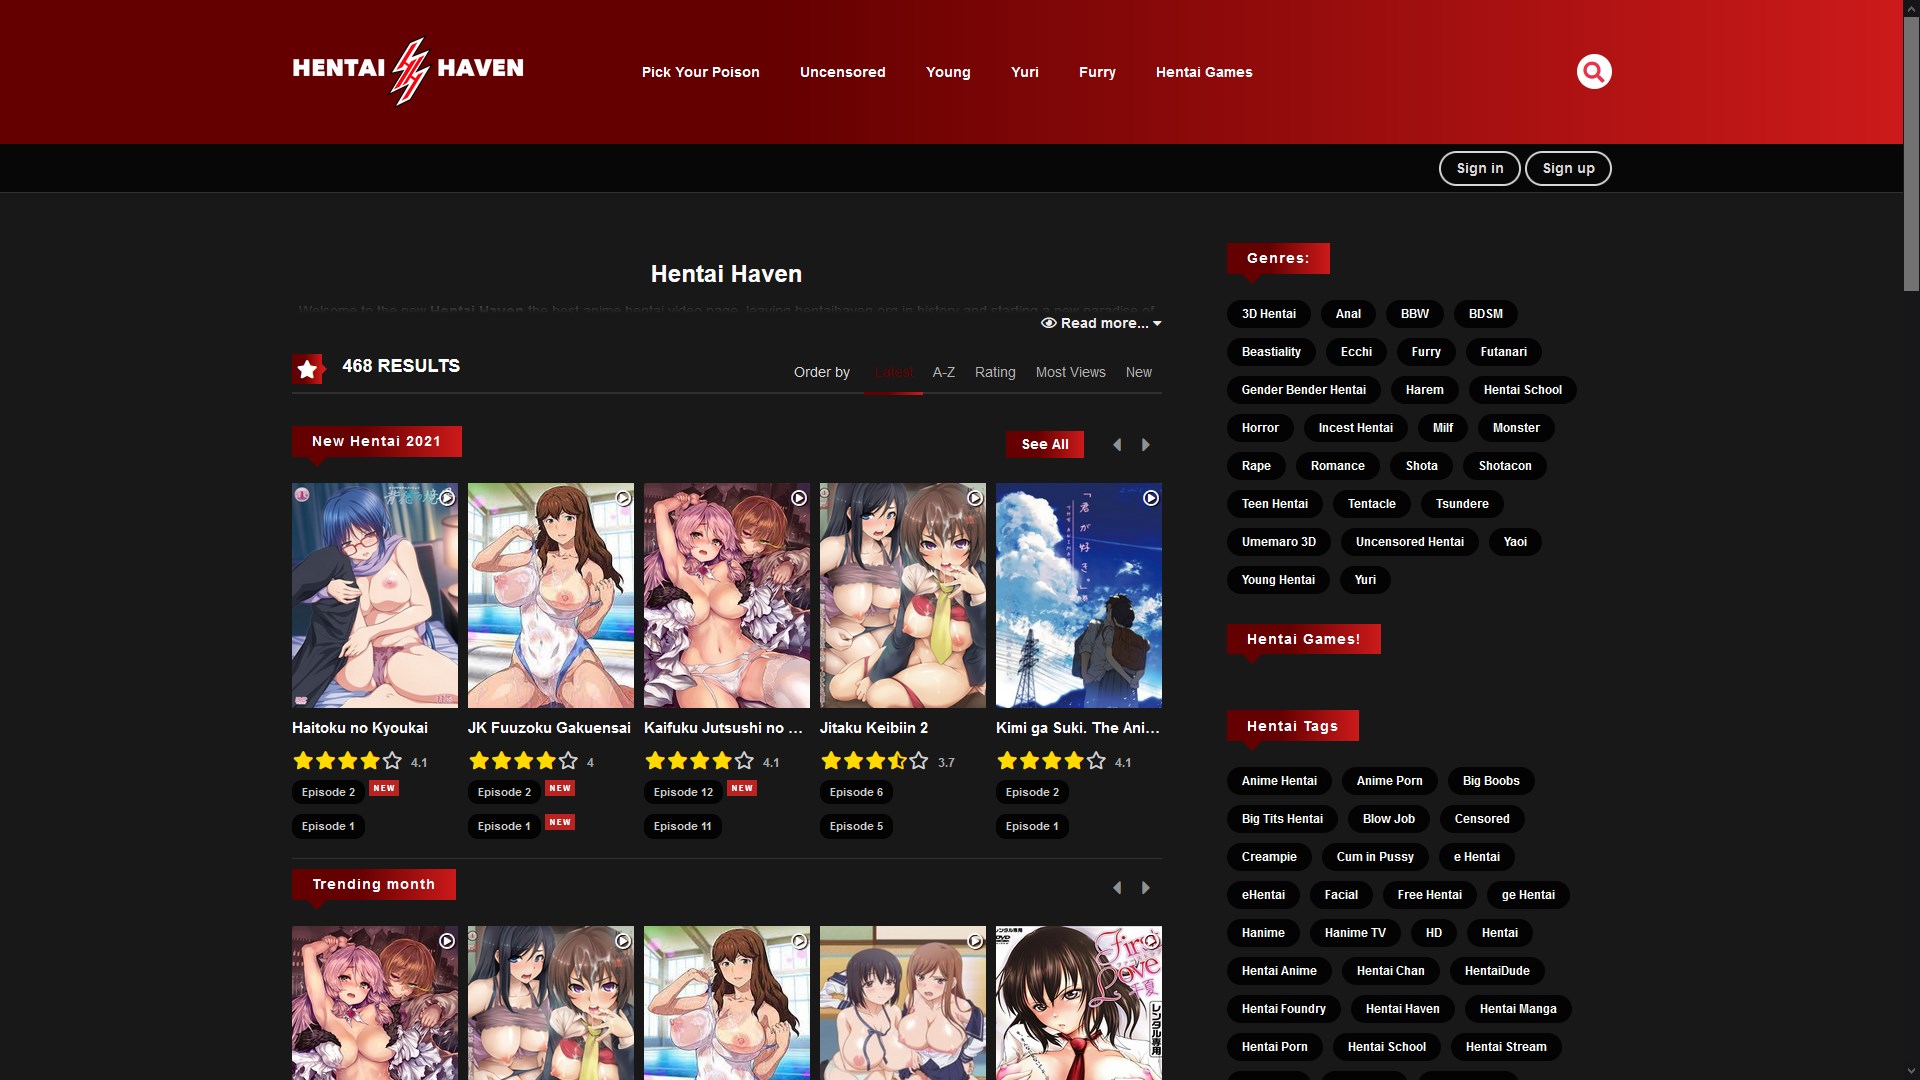
Task: Sort results by Rating
Action: pyautogui.click(x=995, y=372)
